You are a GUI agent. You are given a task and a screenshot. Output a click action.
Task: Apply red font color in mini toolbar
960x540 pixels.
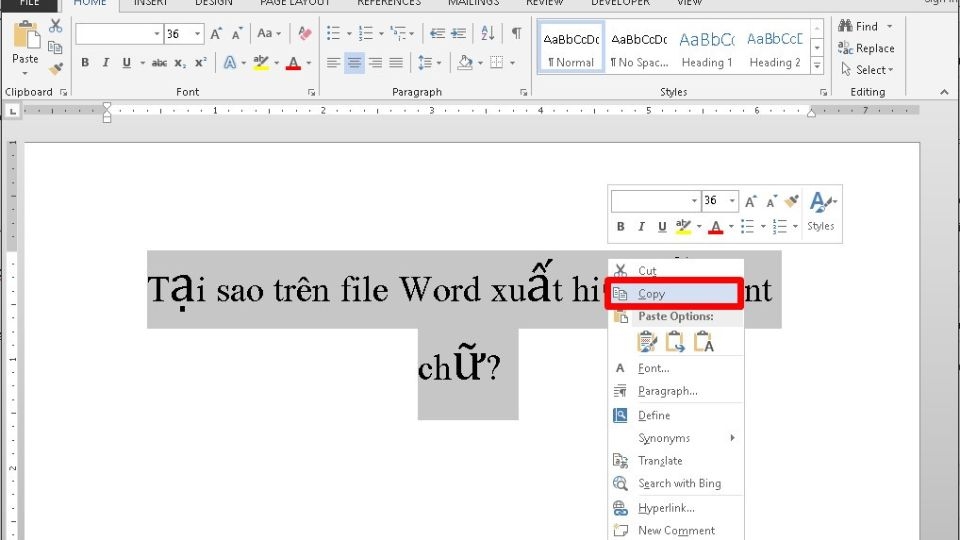pos(715,227)
